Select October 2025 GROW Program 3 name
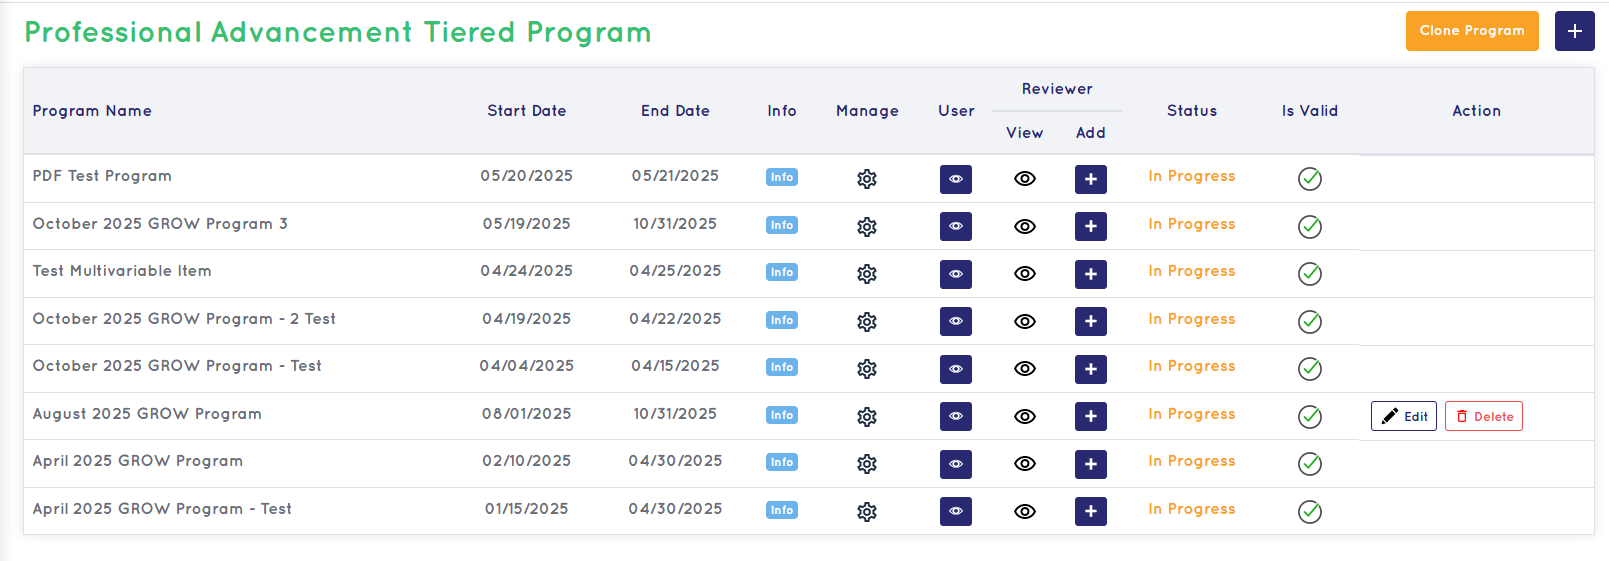The image size is (1609, 561). click(160, 224)
